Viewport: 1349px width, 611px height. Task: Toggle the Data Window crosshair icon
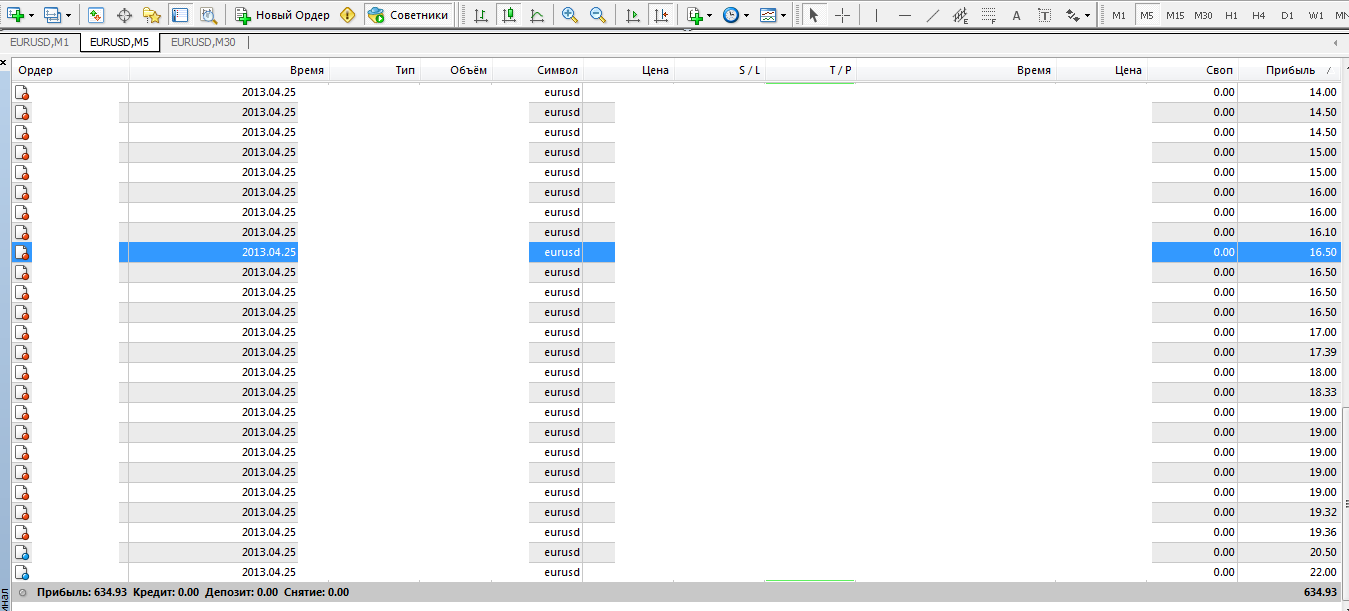coord(124,15)
